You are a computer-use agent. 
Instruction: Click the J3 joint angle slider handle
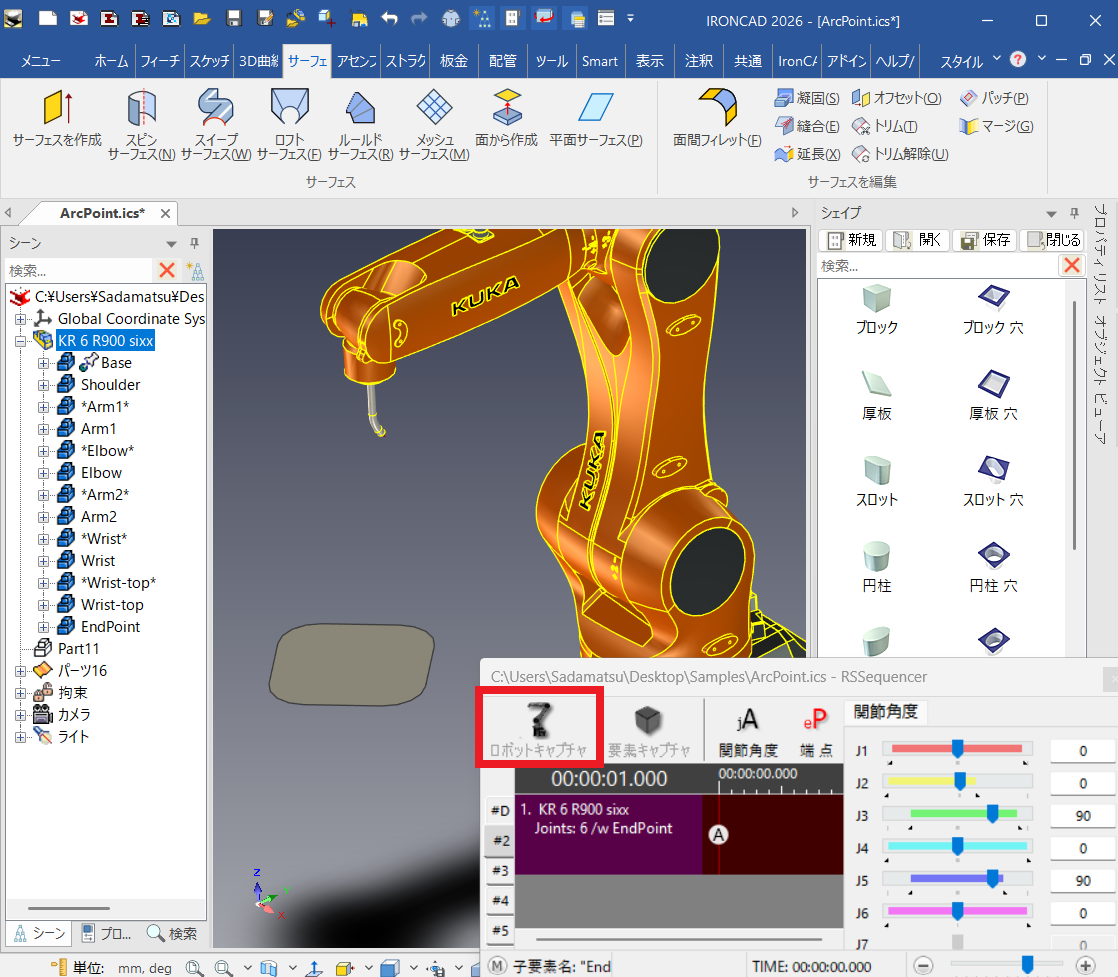[x=992, y=814]
